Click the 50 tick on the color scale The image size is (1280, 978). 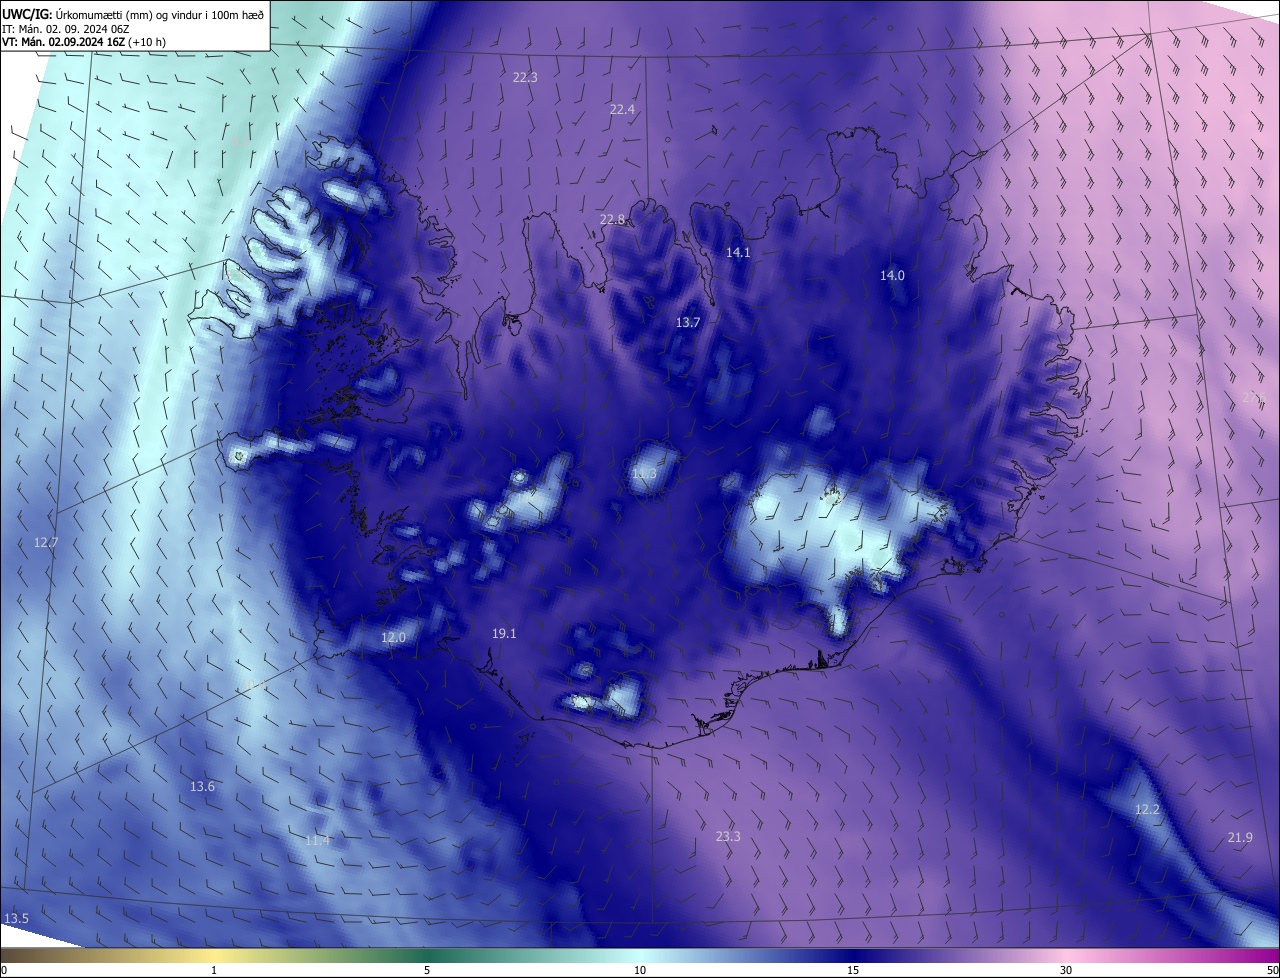1273,971
